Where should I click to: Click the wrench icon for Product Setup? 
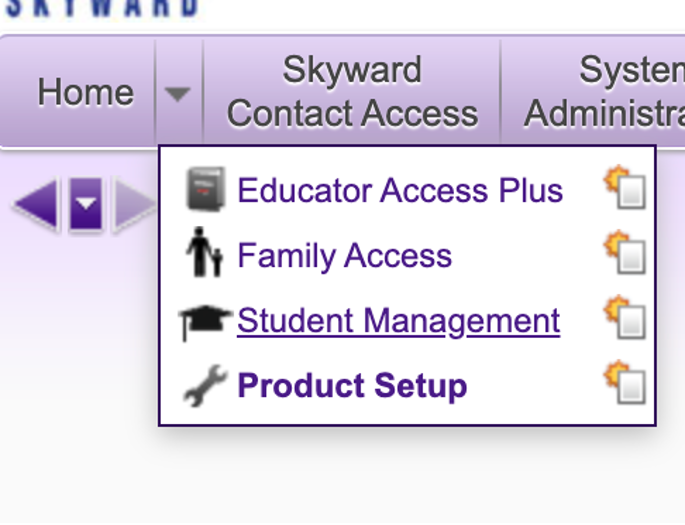click(x=205, y=387)
